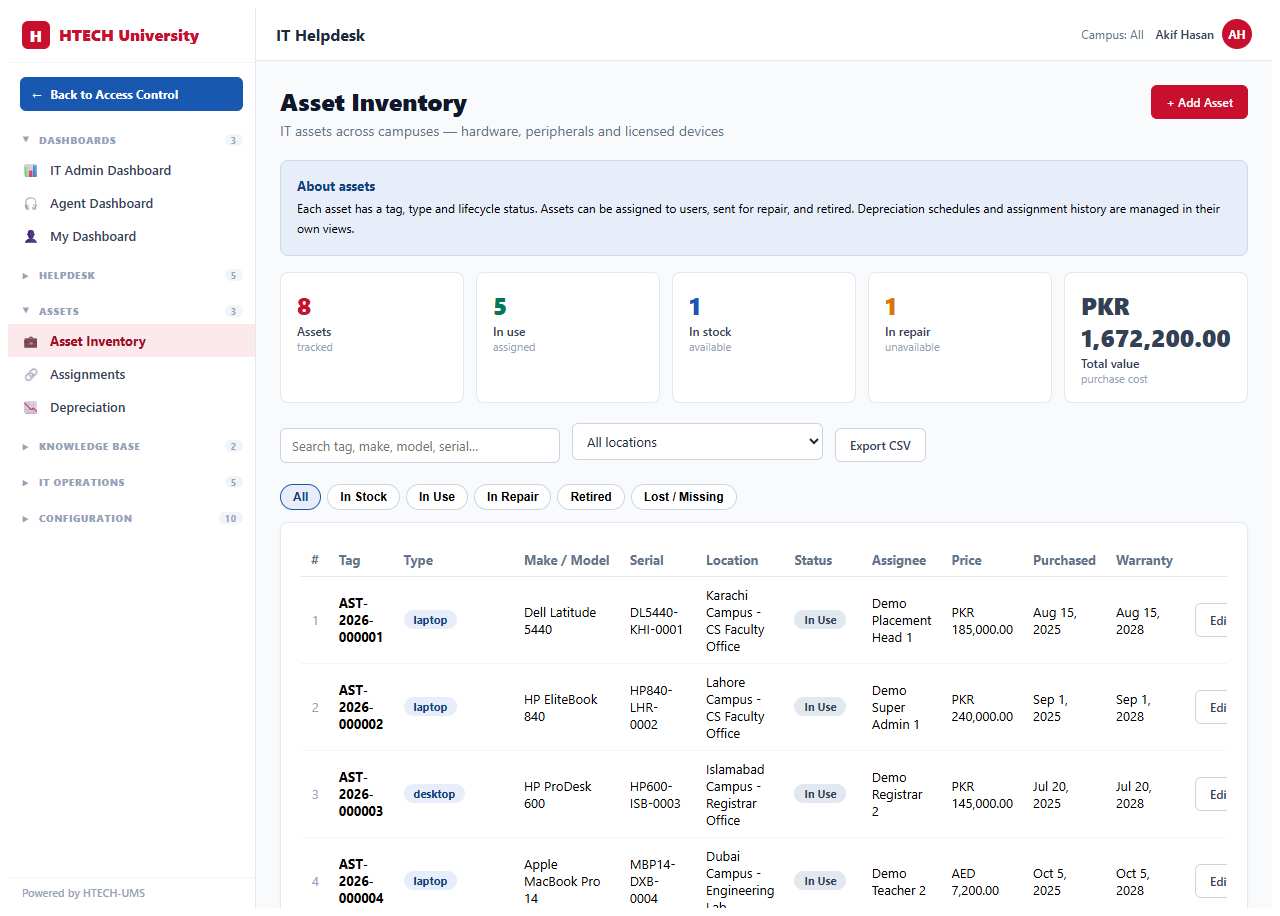The width and height of the screenshot is (1280, 916).
Task: Click the Campus: All selector
Action: point(1112,35)
